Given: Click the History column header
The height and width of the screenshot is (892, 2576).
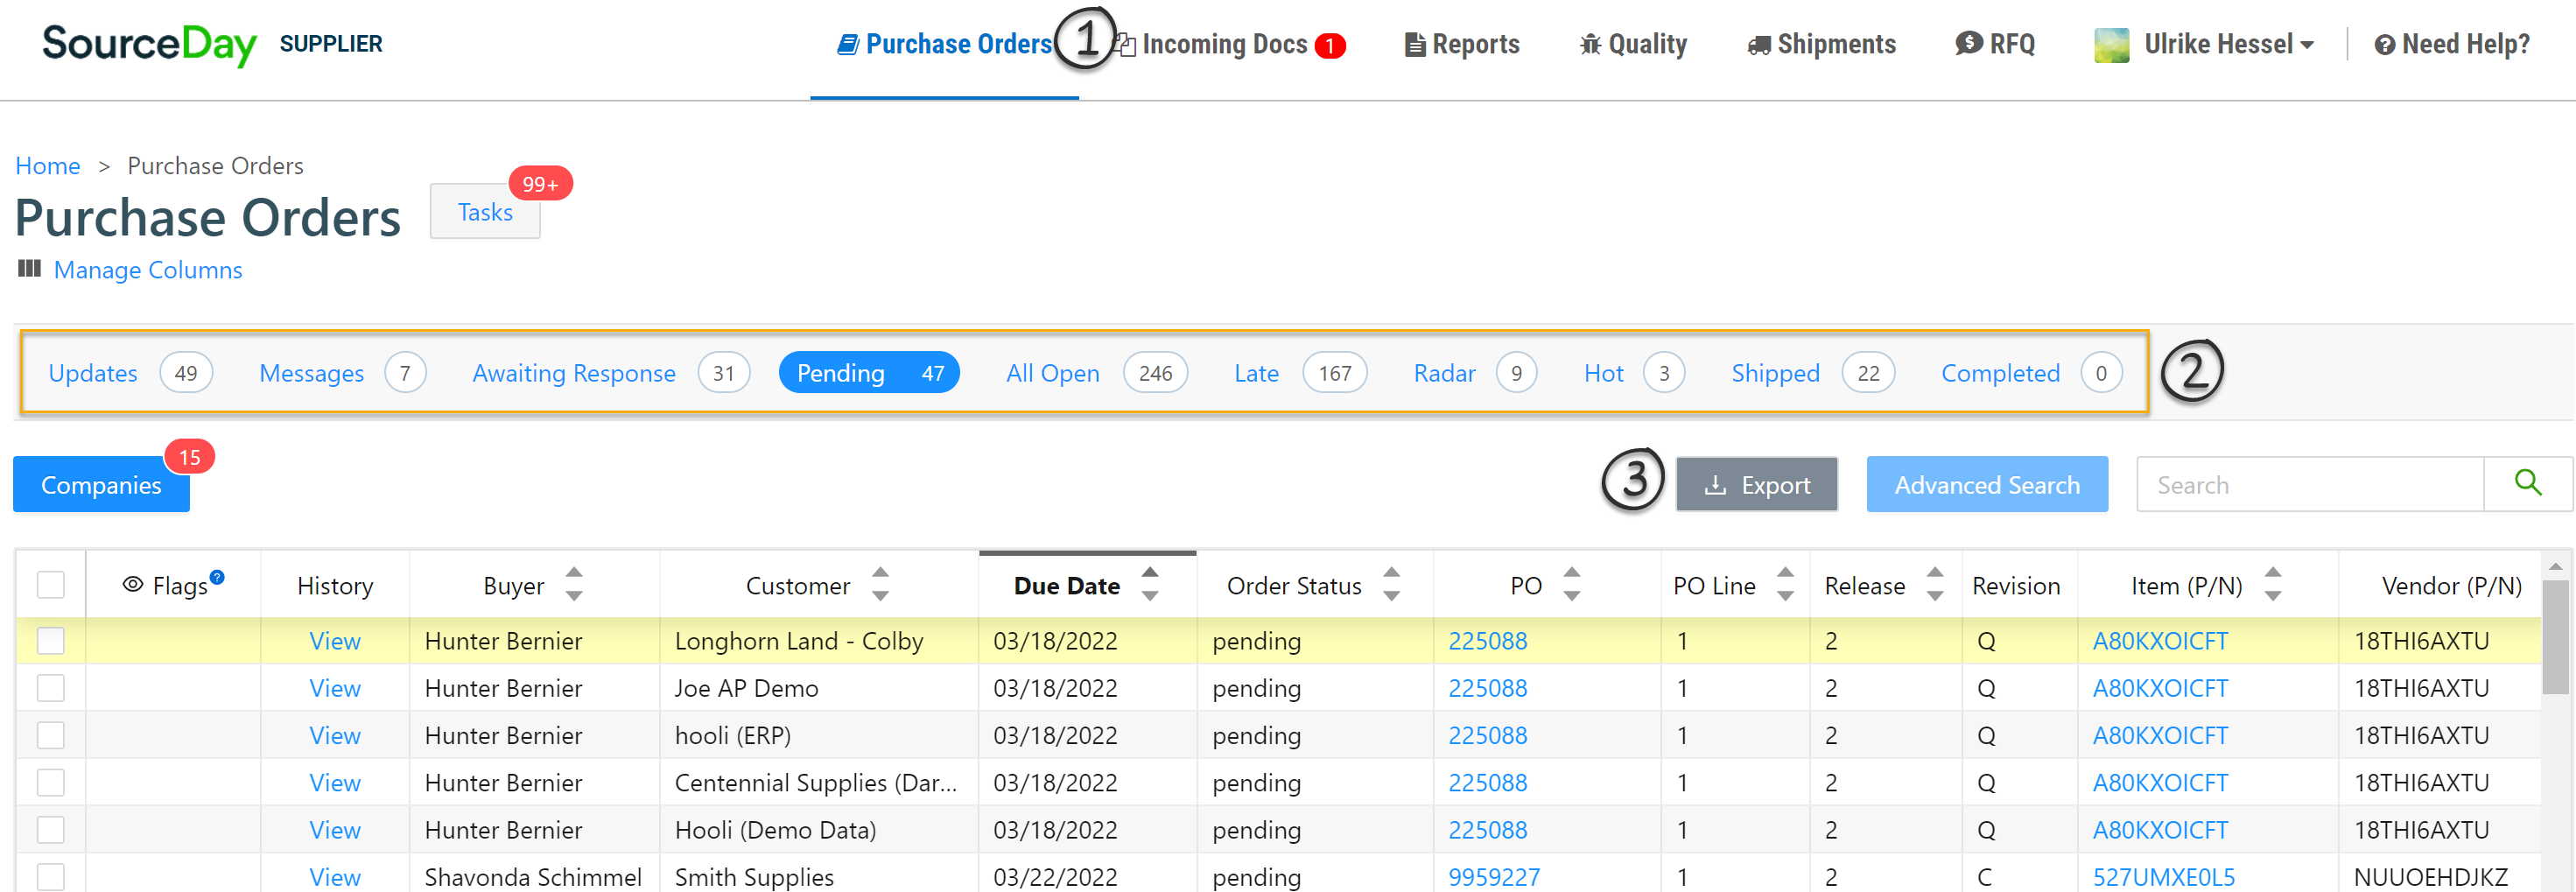Looking at the screenshot, I should pos(335,585).
